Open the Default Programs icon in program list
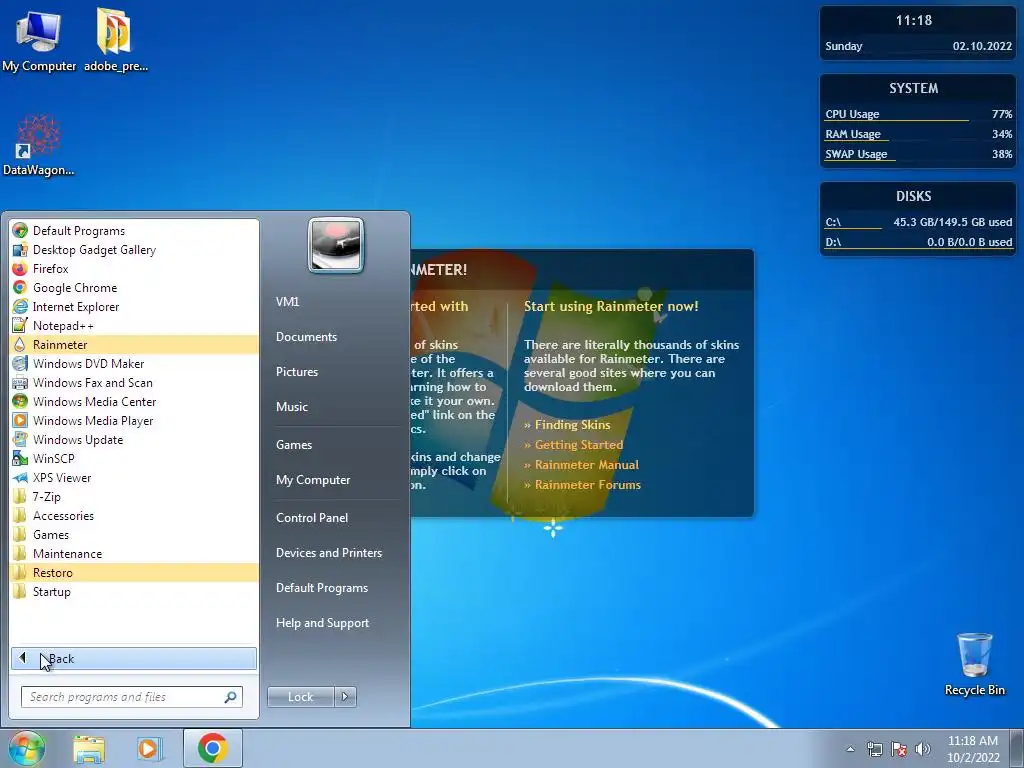 [x=20, y=231]
